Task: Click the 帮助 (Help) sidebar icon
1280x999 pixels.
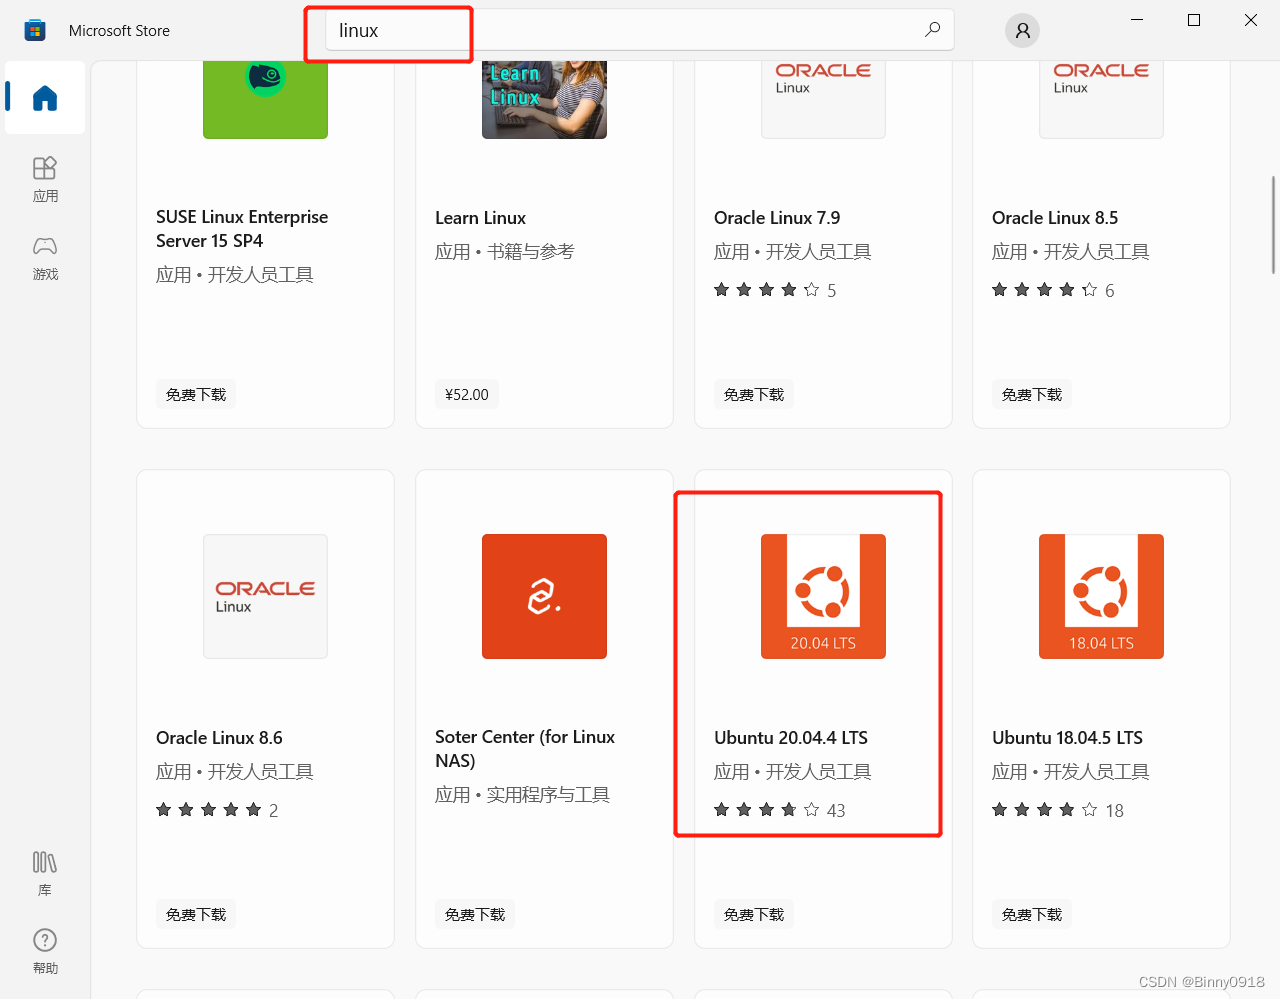Action: (x=44, y=940)
